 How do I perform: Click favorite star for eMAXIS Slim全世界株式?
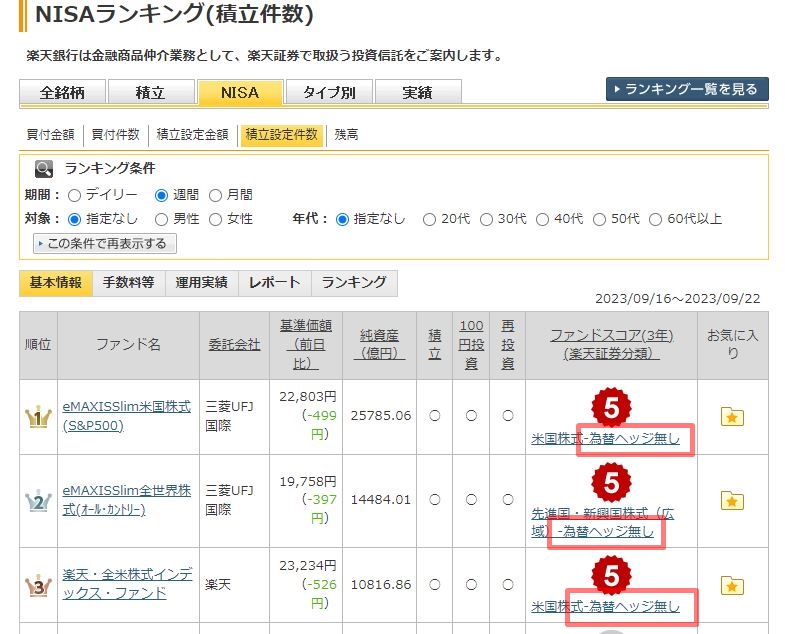coord(732,501)
